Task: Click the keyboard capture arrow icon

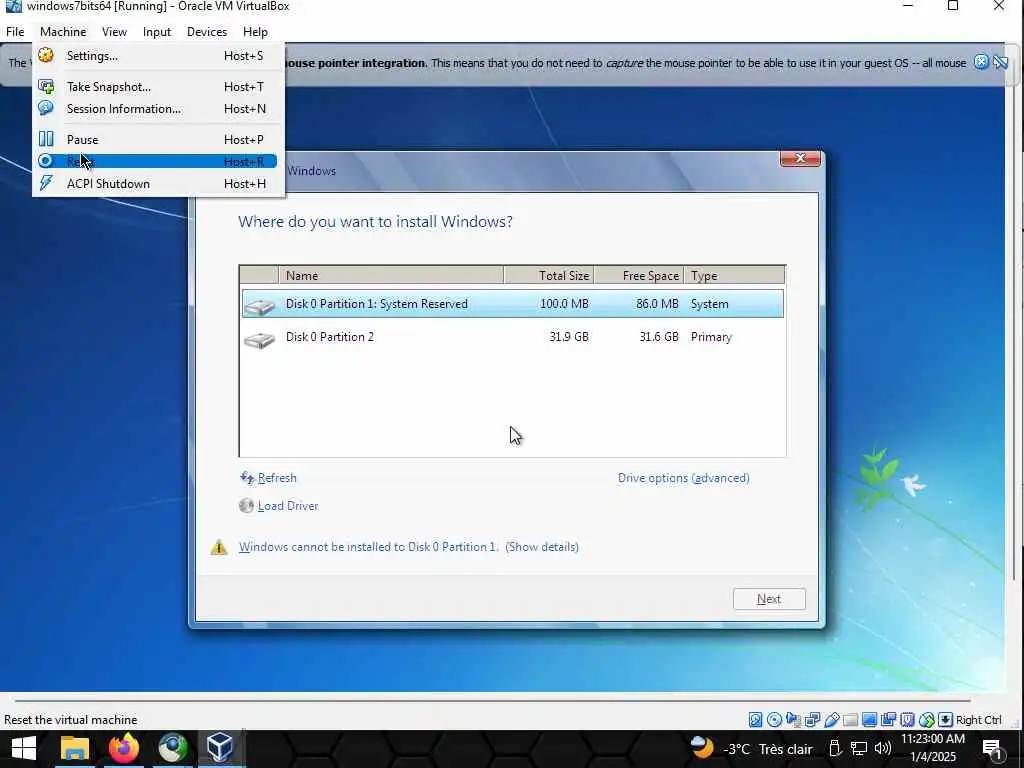Action: tap(946, 720)
